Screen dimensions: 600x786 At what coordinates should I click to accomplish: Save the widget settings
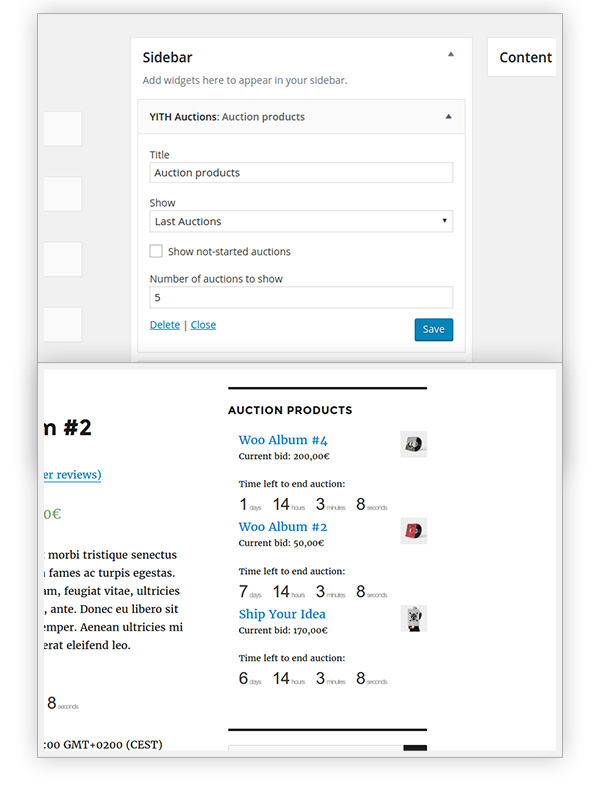tap(434, 329)
